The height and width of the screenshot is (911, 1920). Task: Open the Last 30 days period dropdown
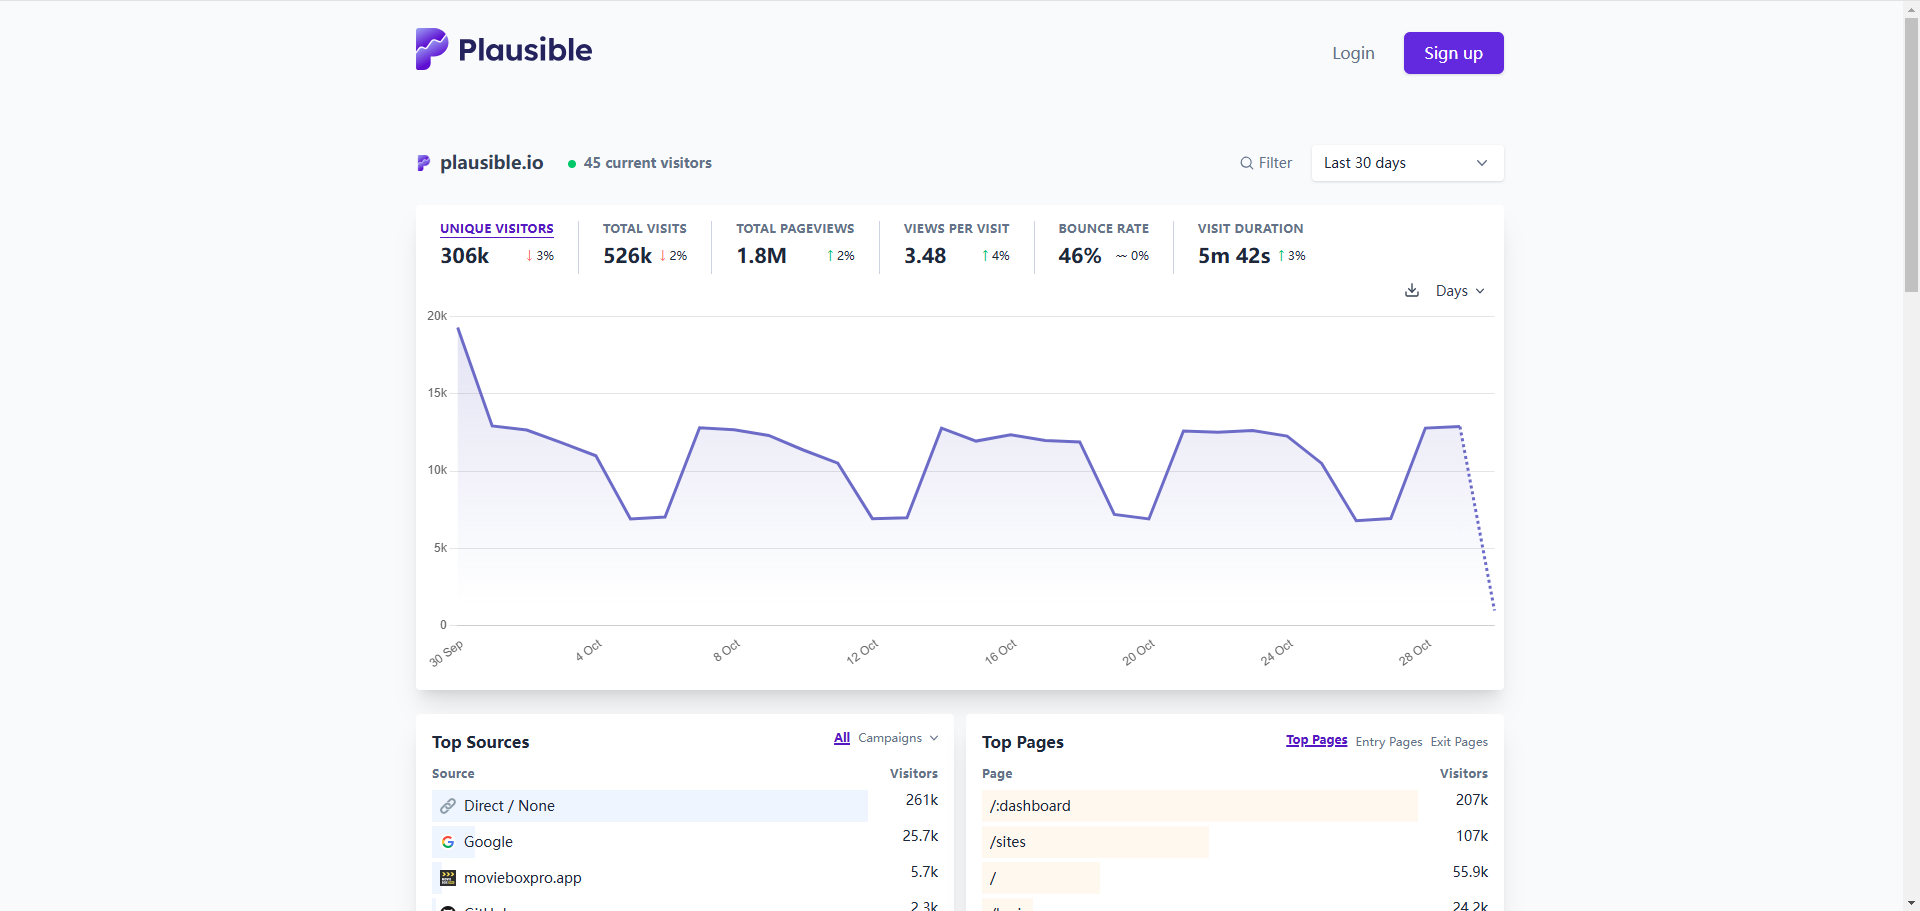click(x=1407, y=163)
